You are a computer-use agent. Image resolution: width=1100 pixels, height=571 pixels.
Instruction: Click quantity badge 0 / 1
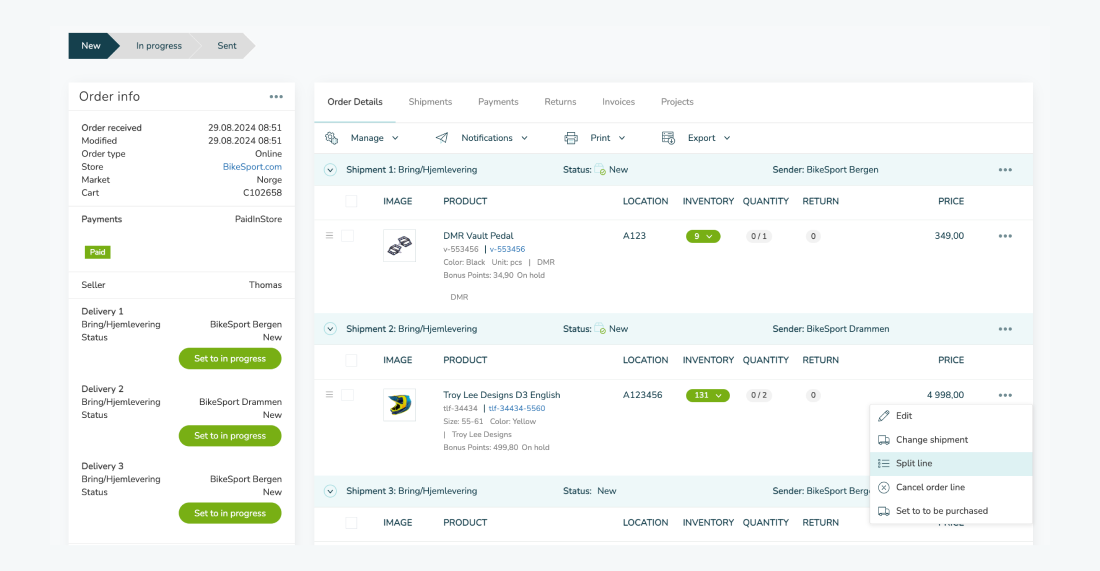point(758,236)
